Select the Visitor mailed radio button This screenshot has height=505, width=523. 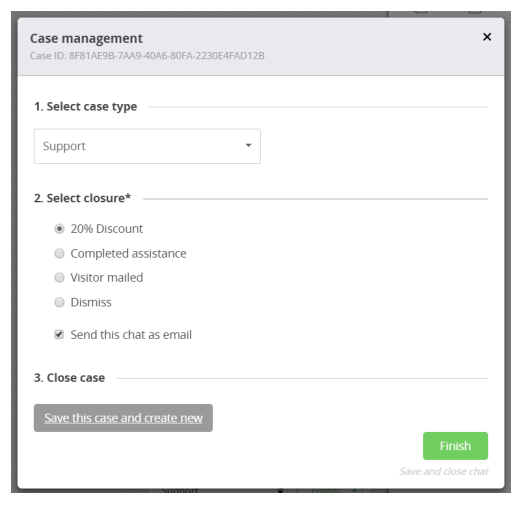tap(59, 278)
